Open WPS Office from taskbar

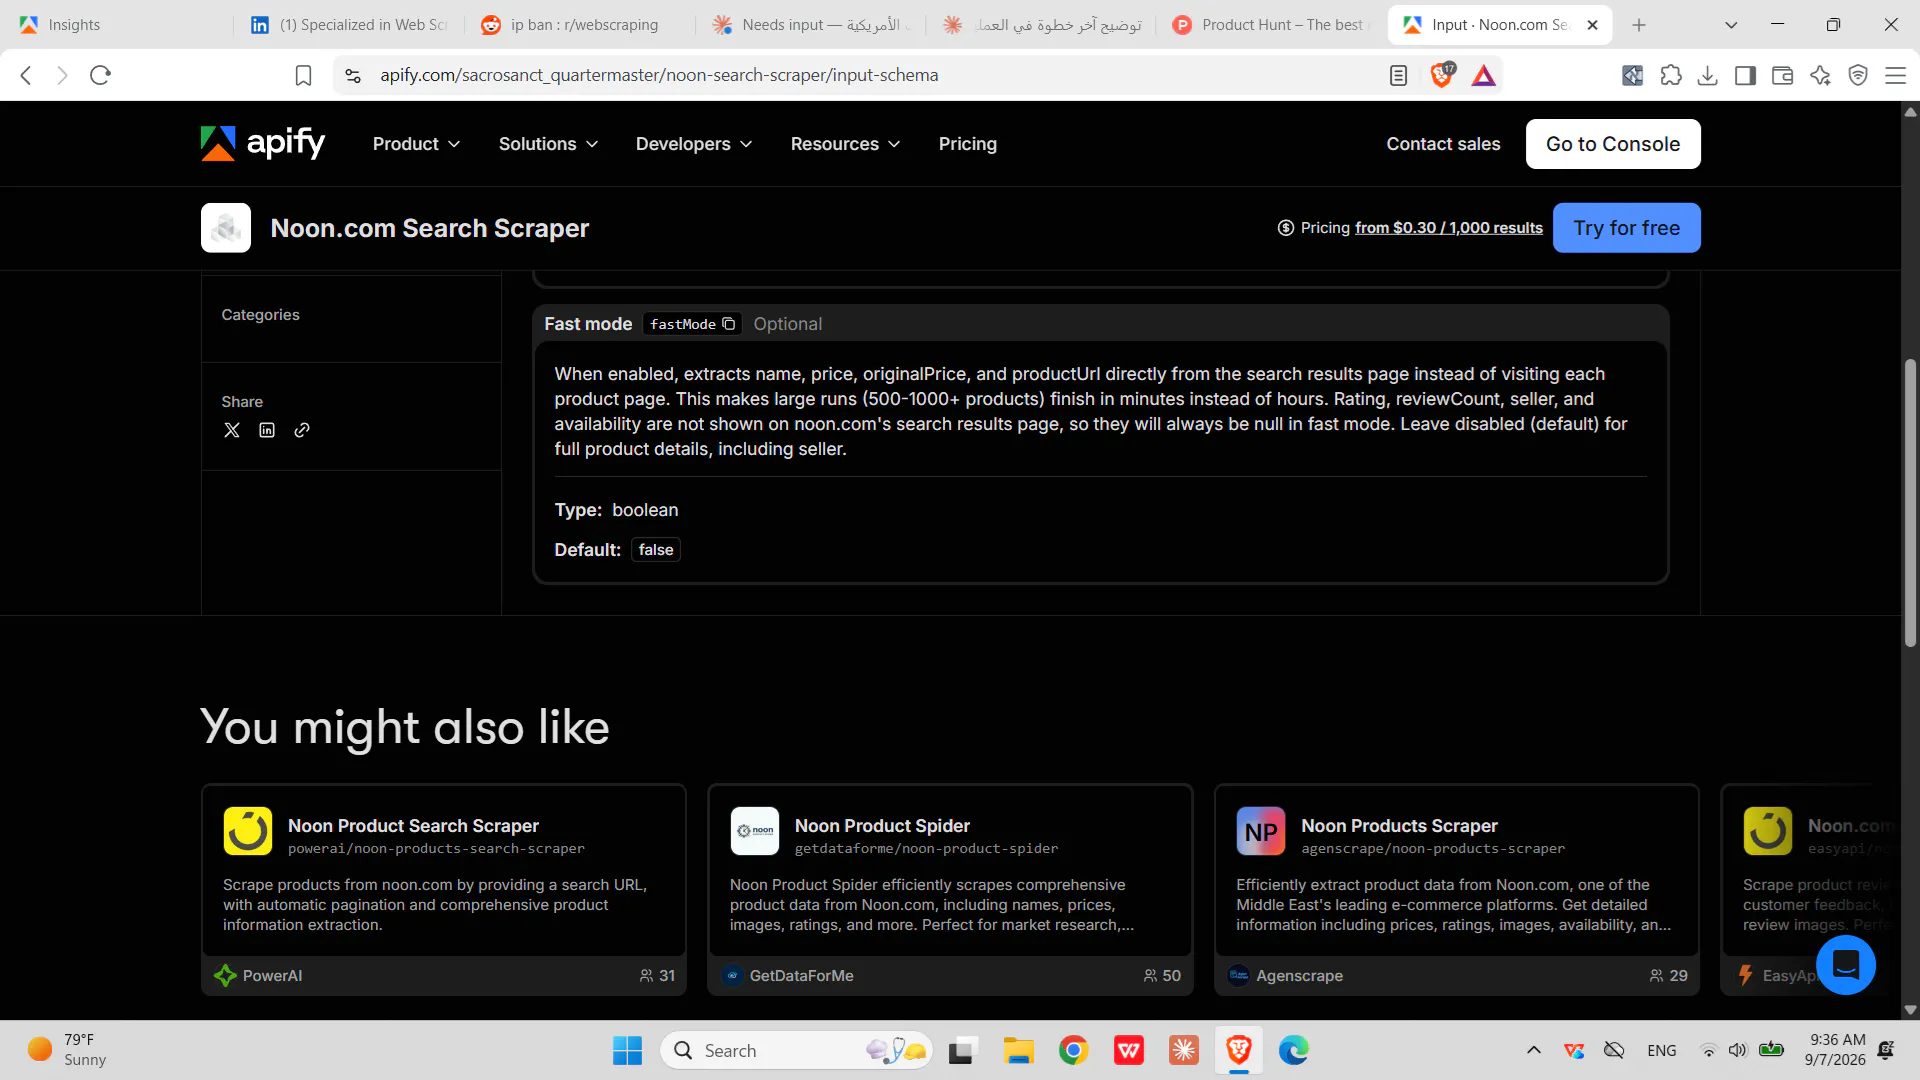[x=1129, y=1050]
